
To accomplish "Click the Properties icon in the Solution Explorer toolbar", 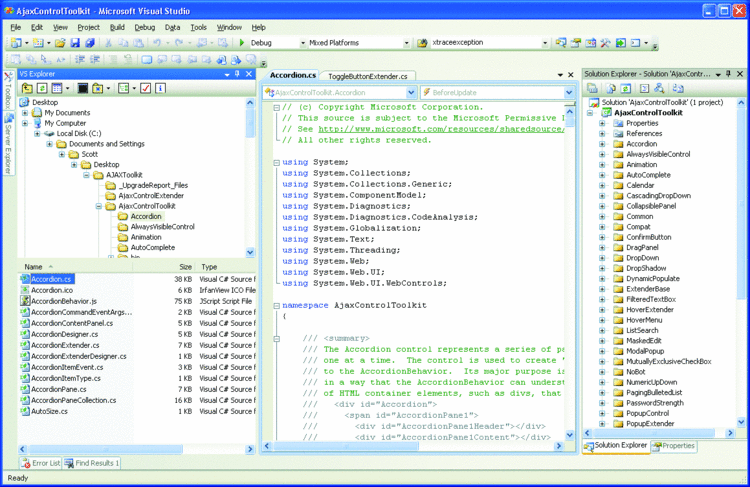I will click(592, 89).
